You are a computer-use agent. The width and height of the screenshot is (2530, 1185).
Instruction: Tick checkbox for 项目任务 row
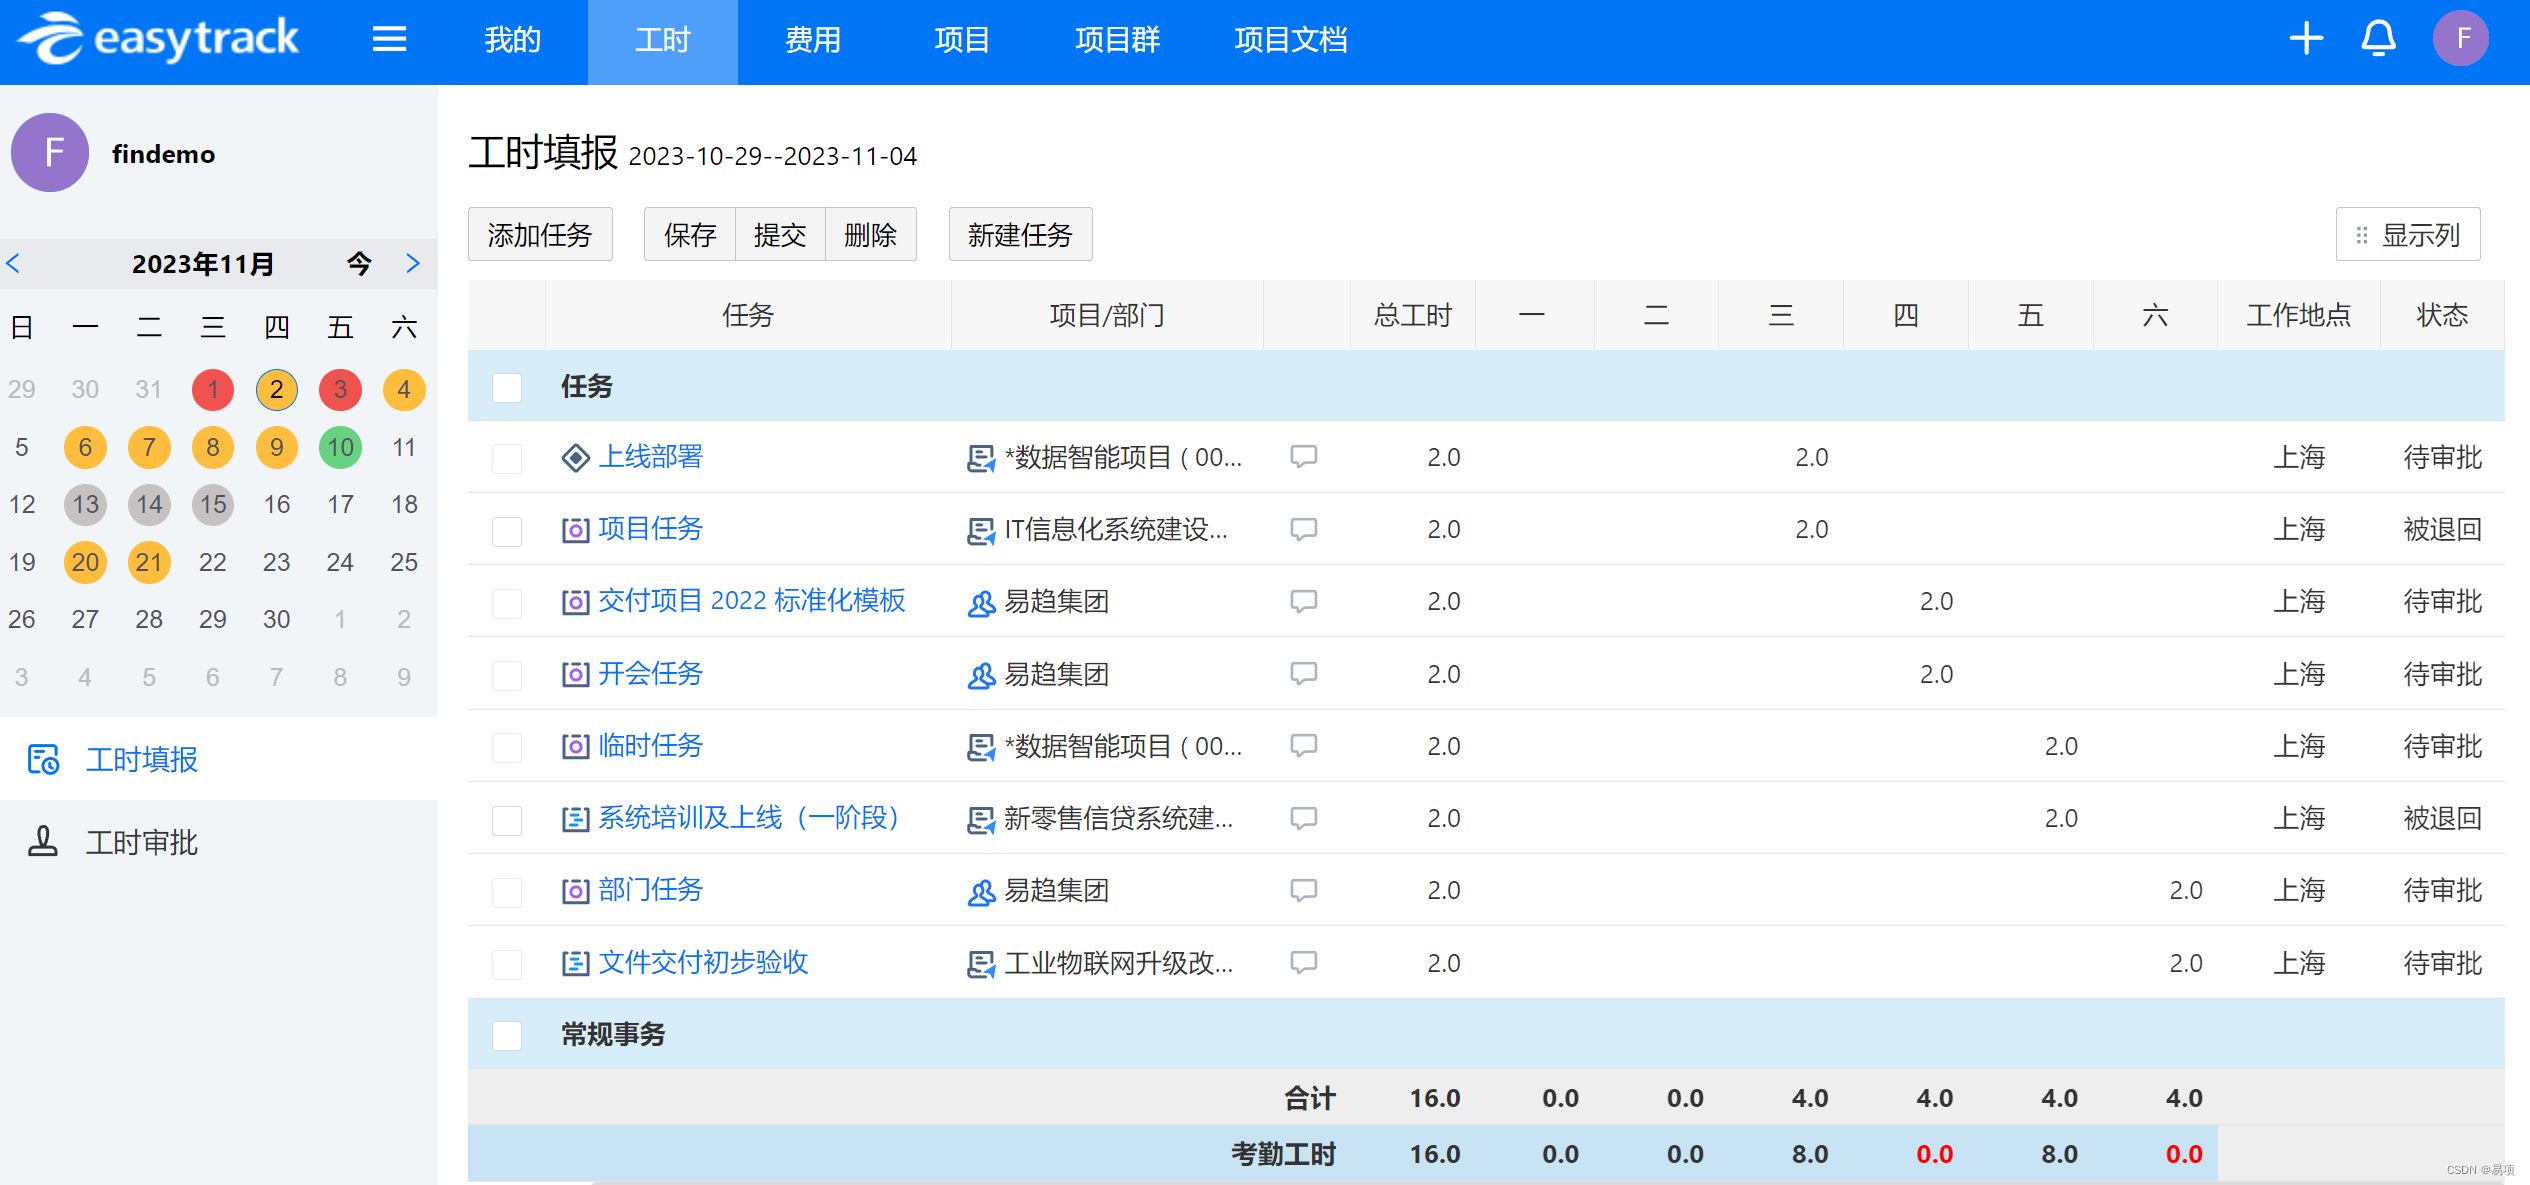click(507, 530)
